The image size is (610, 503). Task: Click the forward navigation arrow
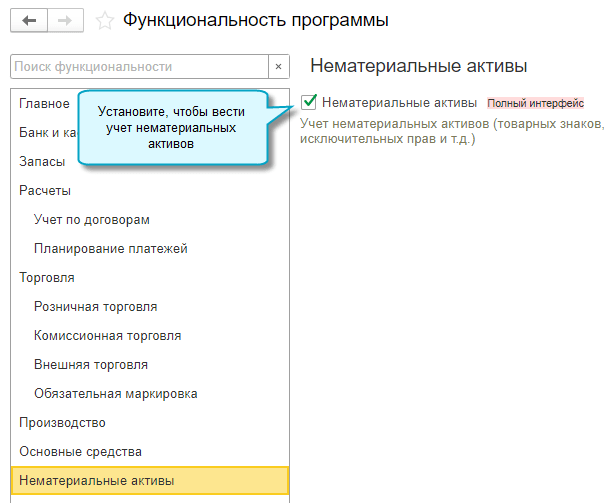click(64, 20)
